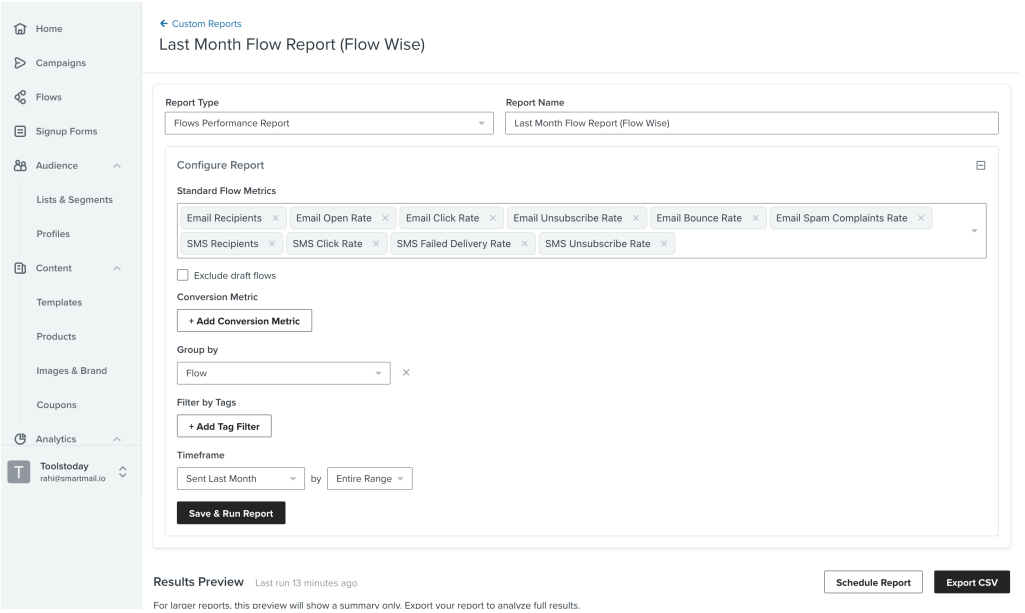Remove the Email Unsubscribe Rate metric

pos(635,218)
